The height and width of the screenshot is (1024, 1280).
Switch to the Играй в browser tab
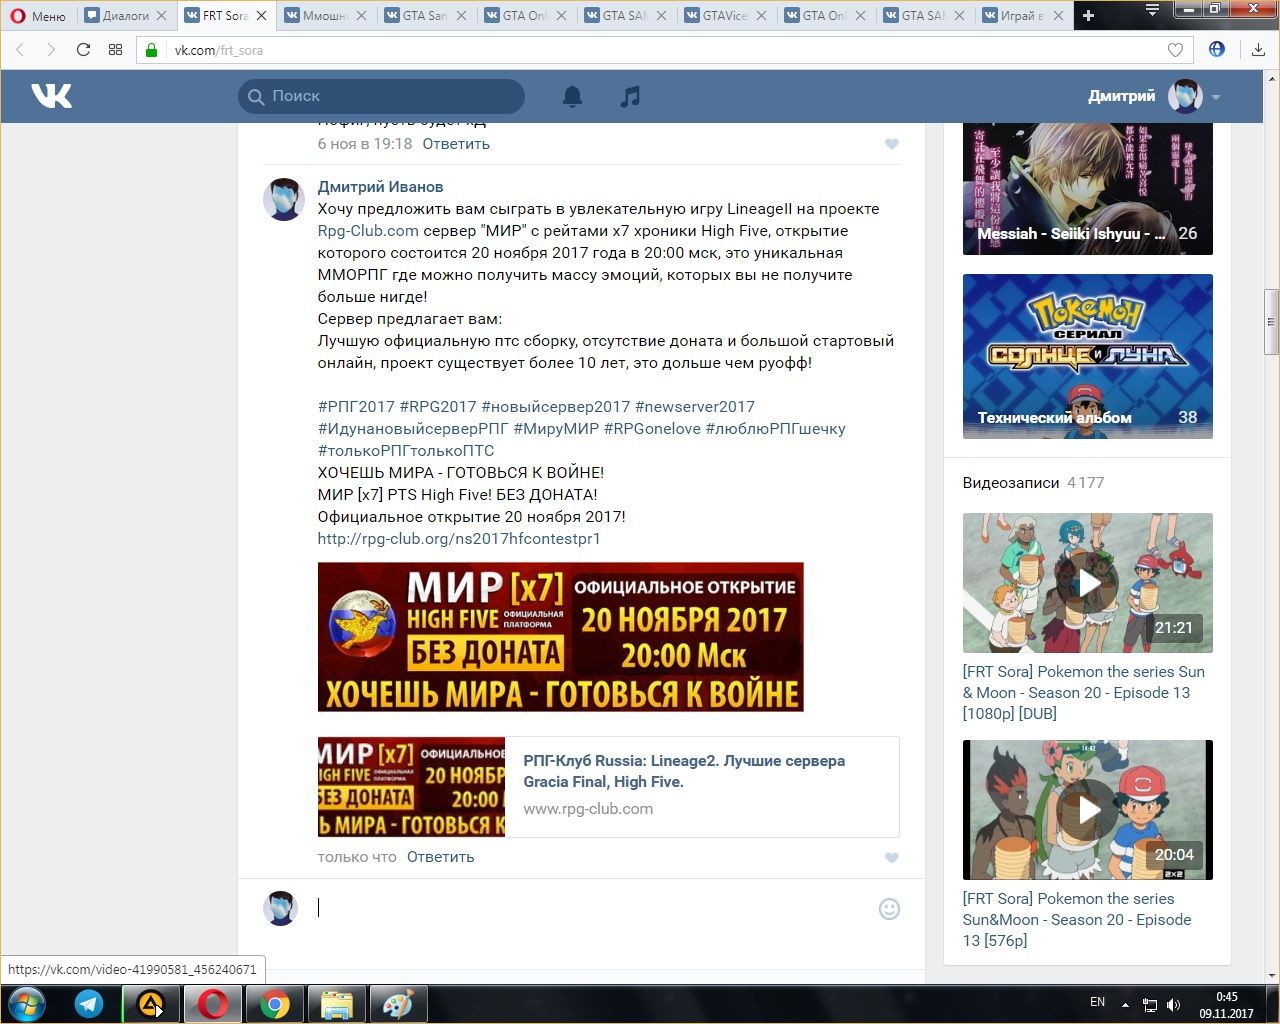click(1022, 16)
